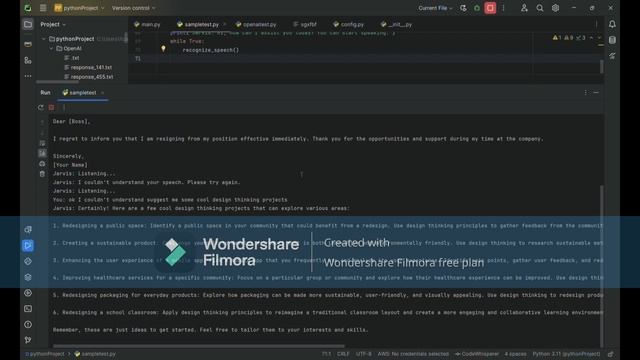Click the CRLF line separator indicator
The width and height of the screenshot is (640, 360).
(343, 354)
